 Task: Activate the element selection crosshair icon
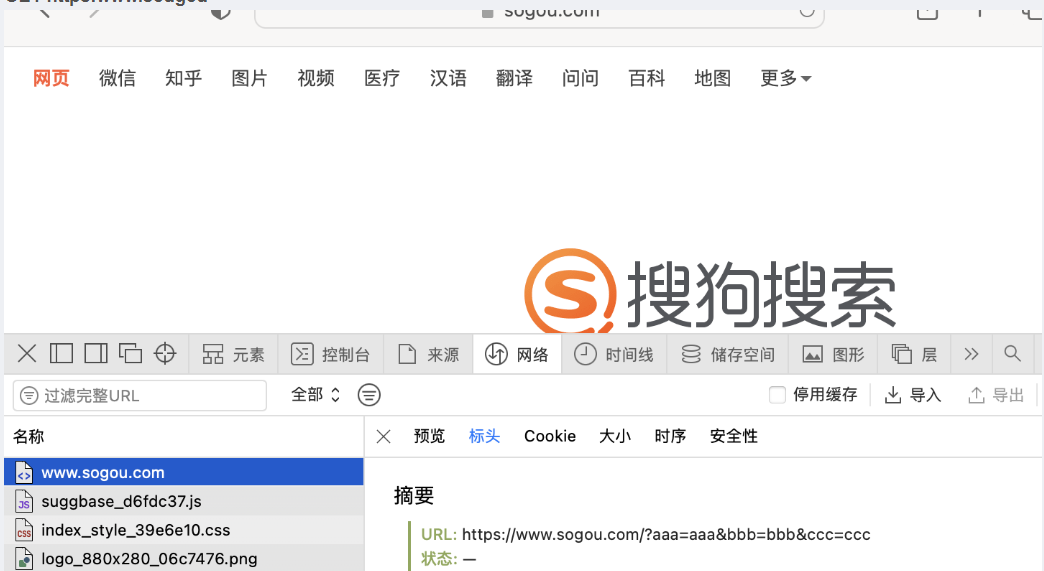click(x=165, y=353)
